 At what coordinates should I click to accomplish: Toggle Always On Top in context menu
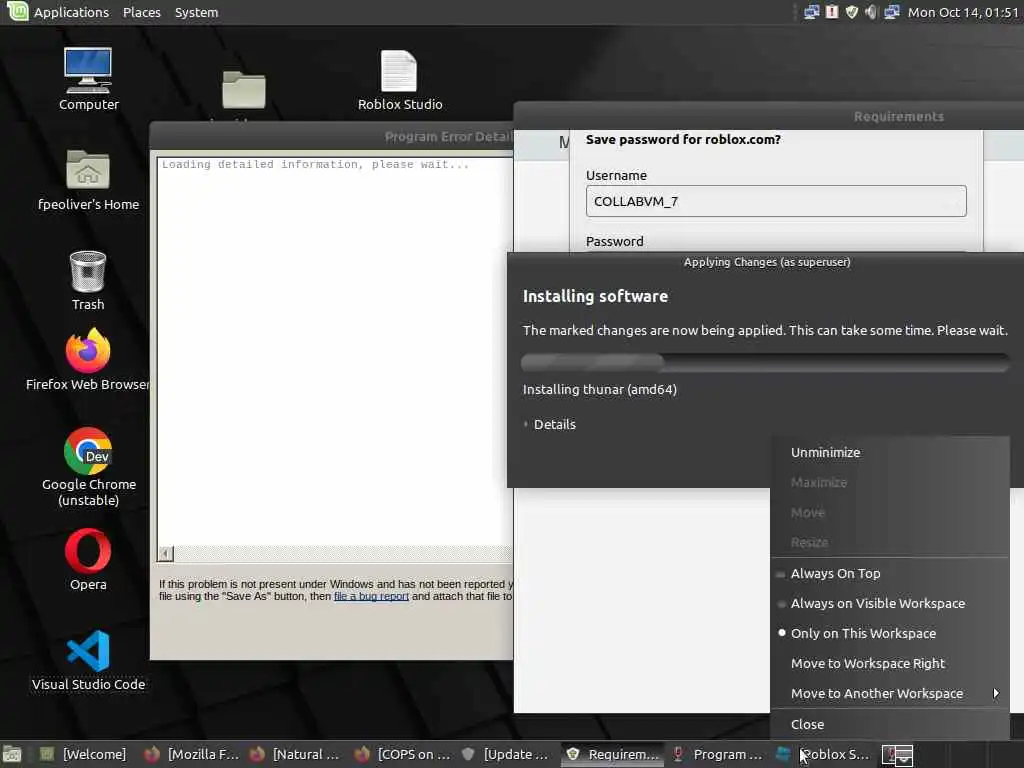tap(890, 573)
